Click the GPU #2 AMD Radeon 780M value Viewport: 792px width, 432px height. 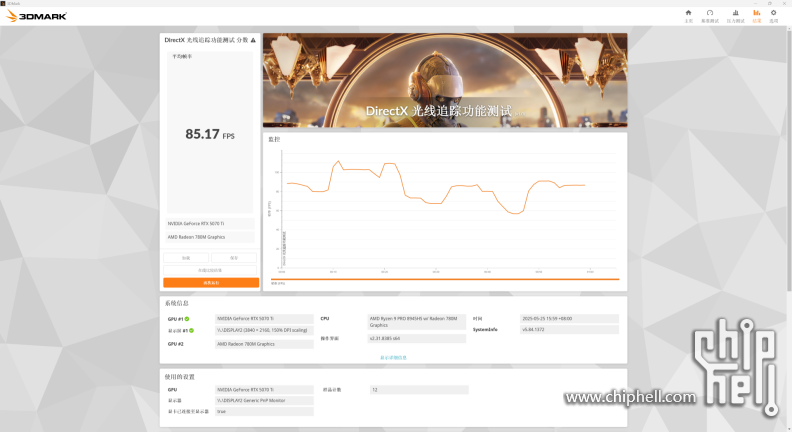click(x=264, y=344)
